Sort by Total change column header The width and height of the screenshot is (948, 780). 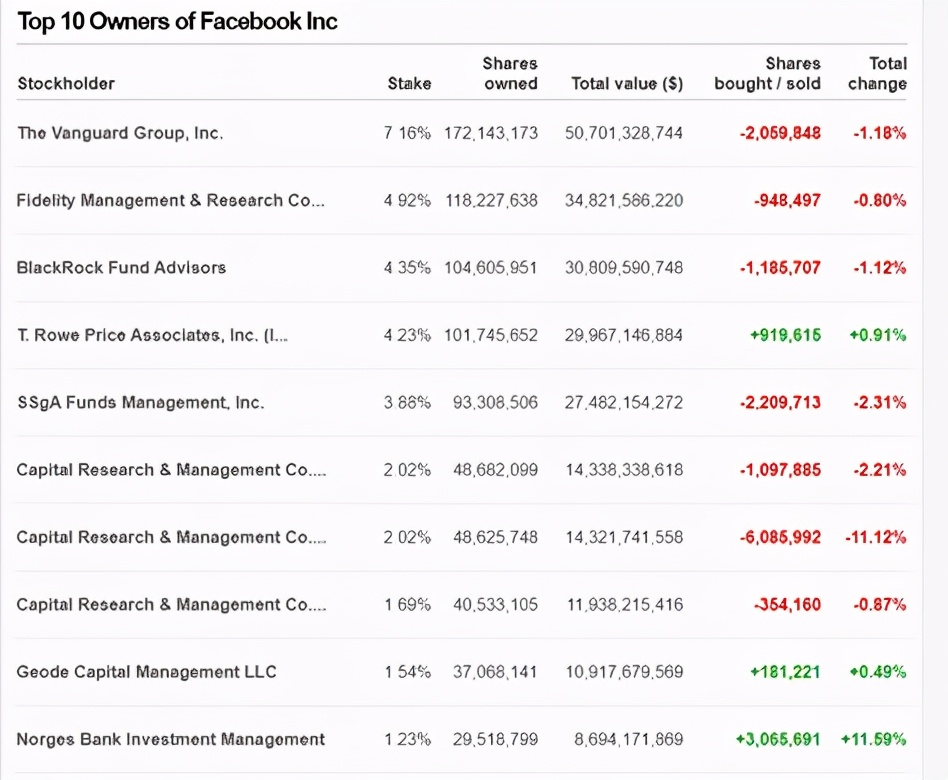click(x=876, y=74)
